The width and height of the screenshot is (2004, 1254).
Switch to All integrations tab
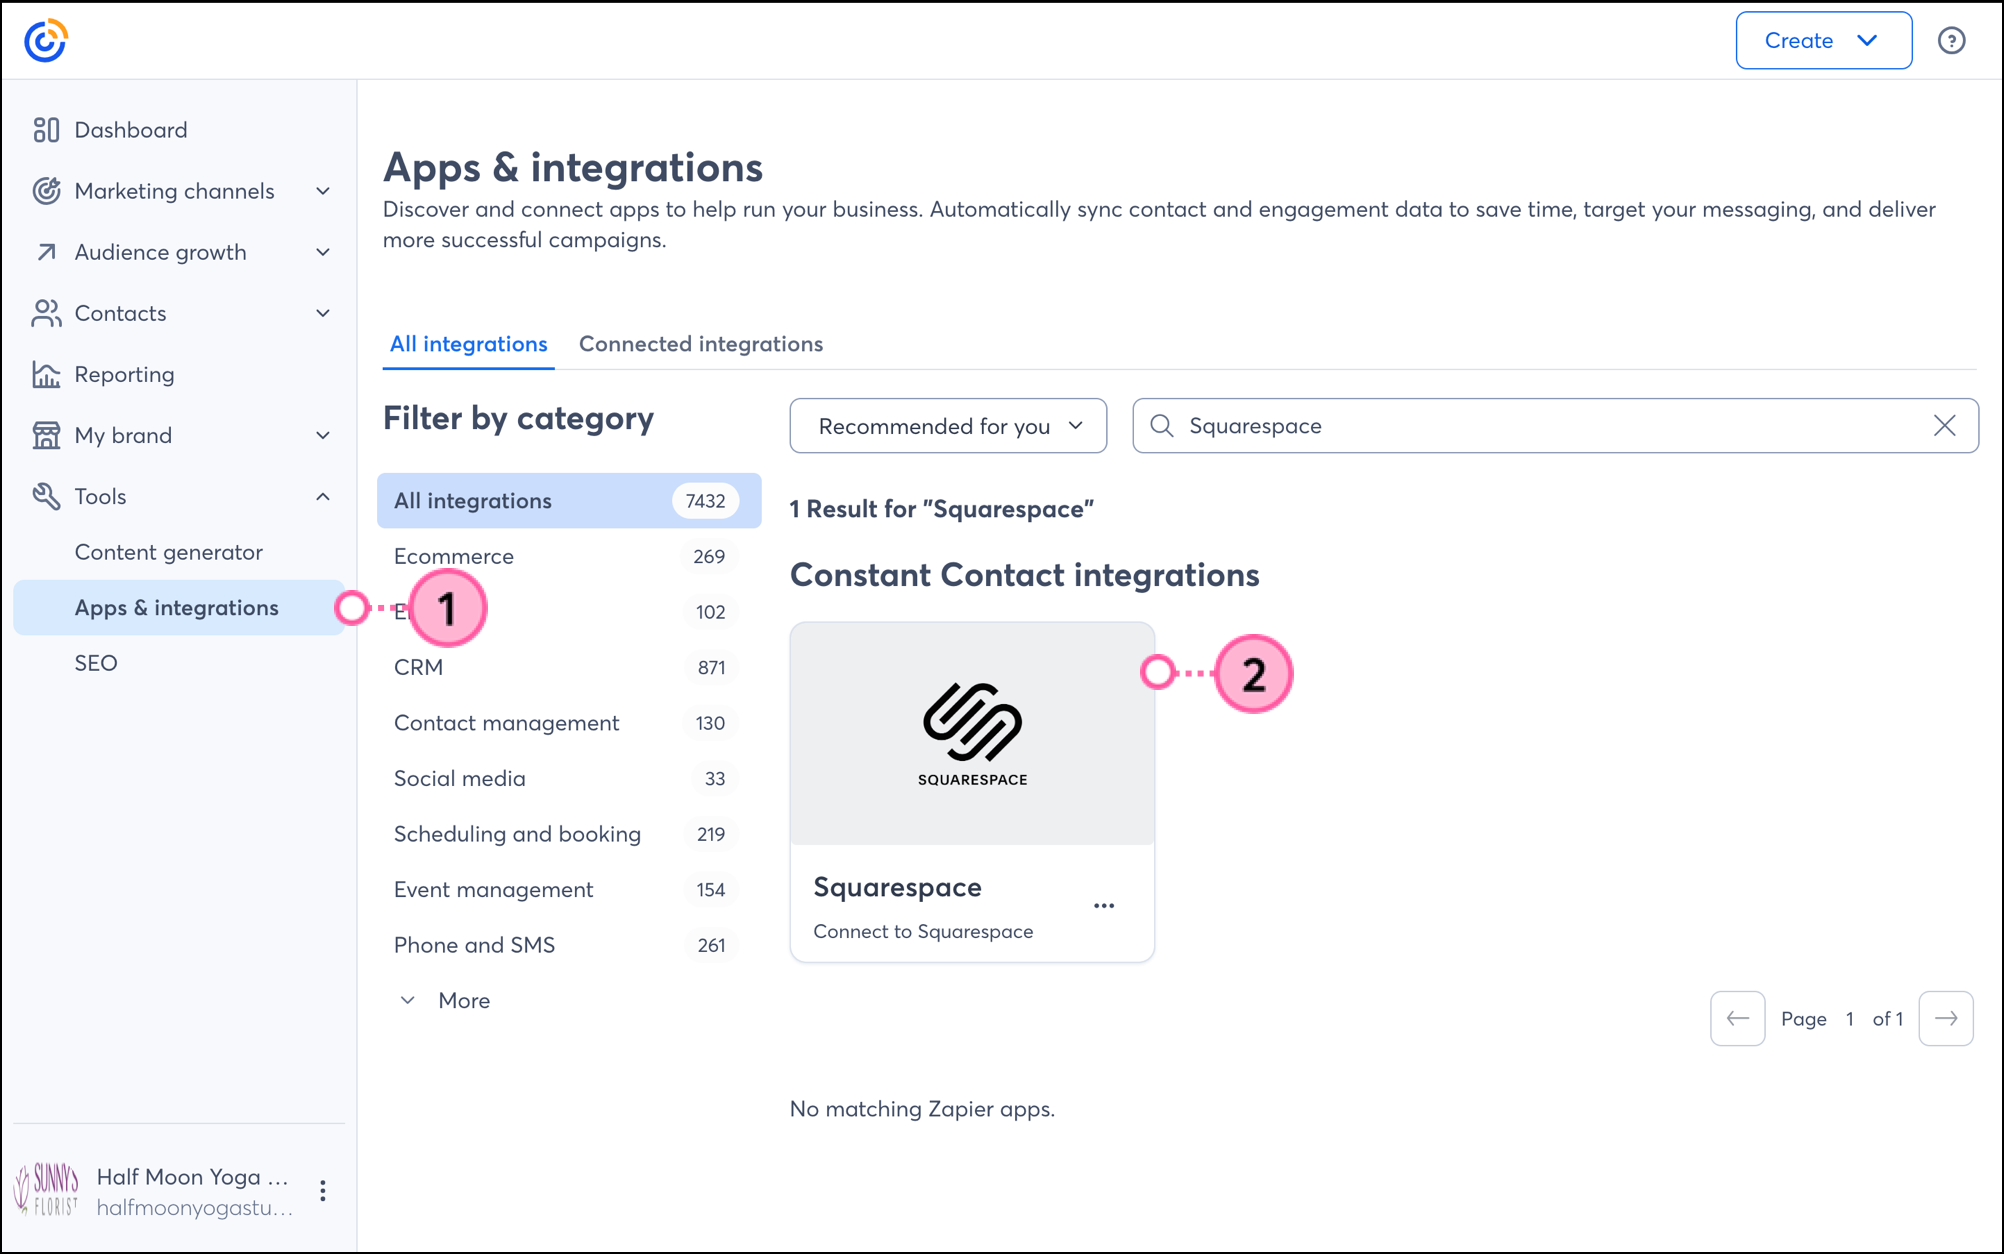(468, 344)
